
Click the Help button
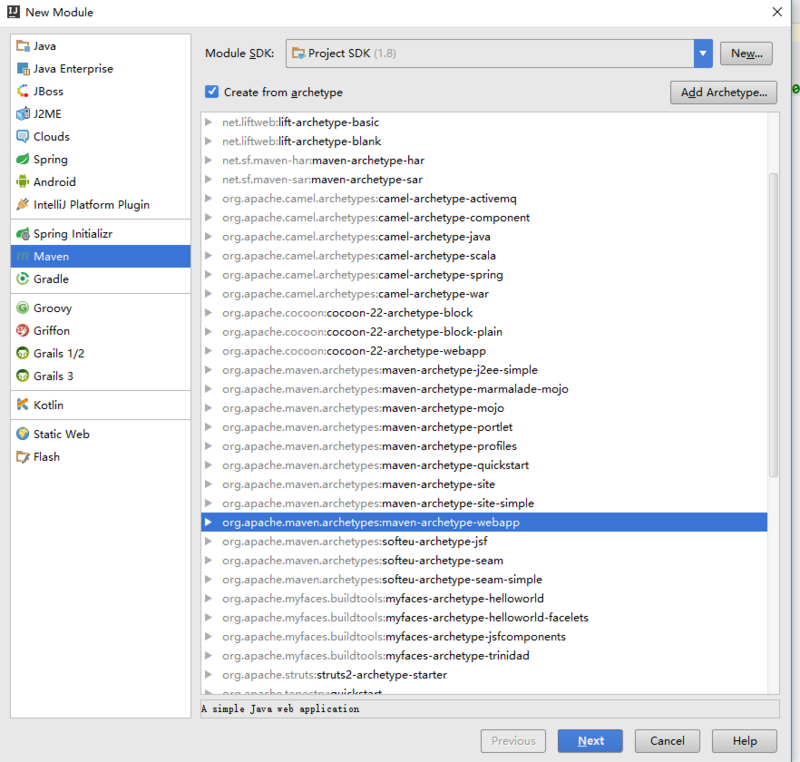tap(744, 741)
